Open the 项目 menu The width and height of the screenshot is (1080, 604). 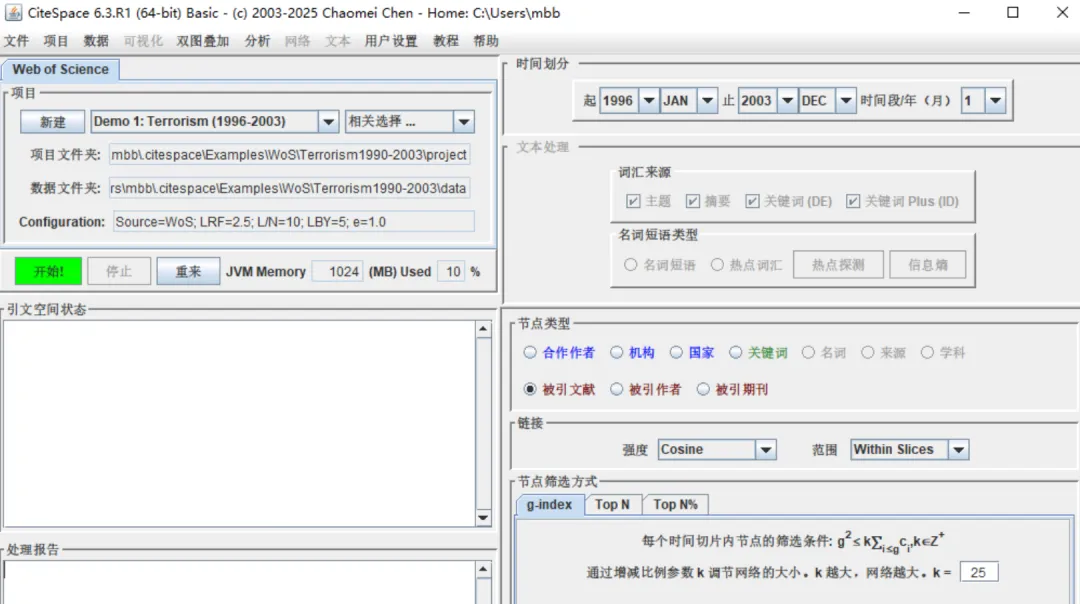[x=56, y=41]
